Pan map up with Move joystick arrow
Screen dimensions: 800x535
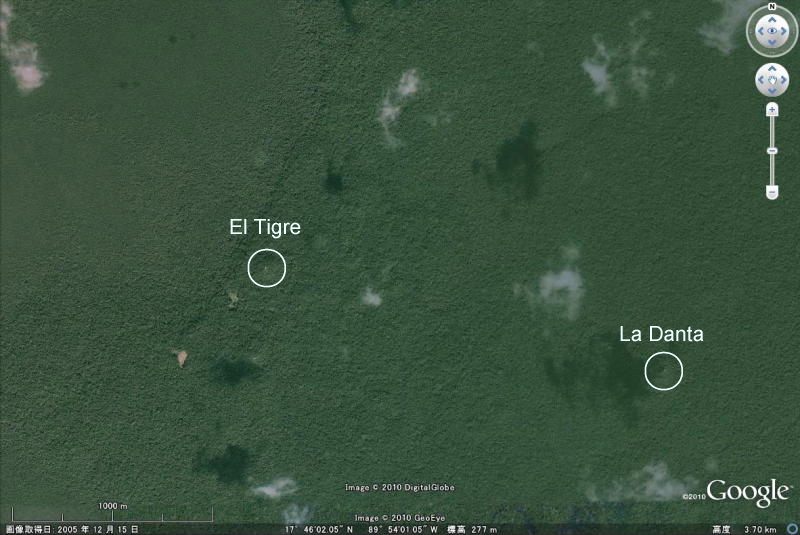772,68
